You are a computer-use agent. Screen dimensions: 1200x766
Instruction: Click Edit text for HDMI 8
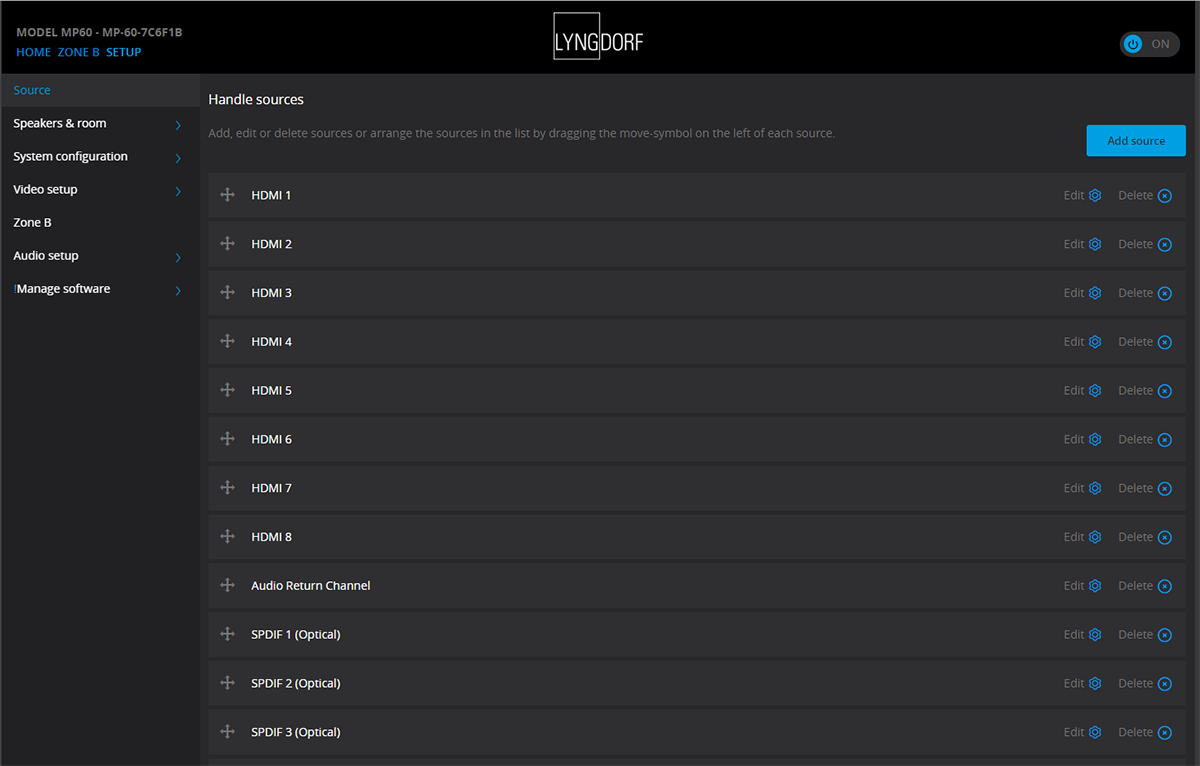click(1074, 537)
